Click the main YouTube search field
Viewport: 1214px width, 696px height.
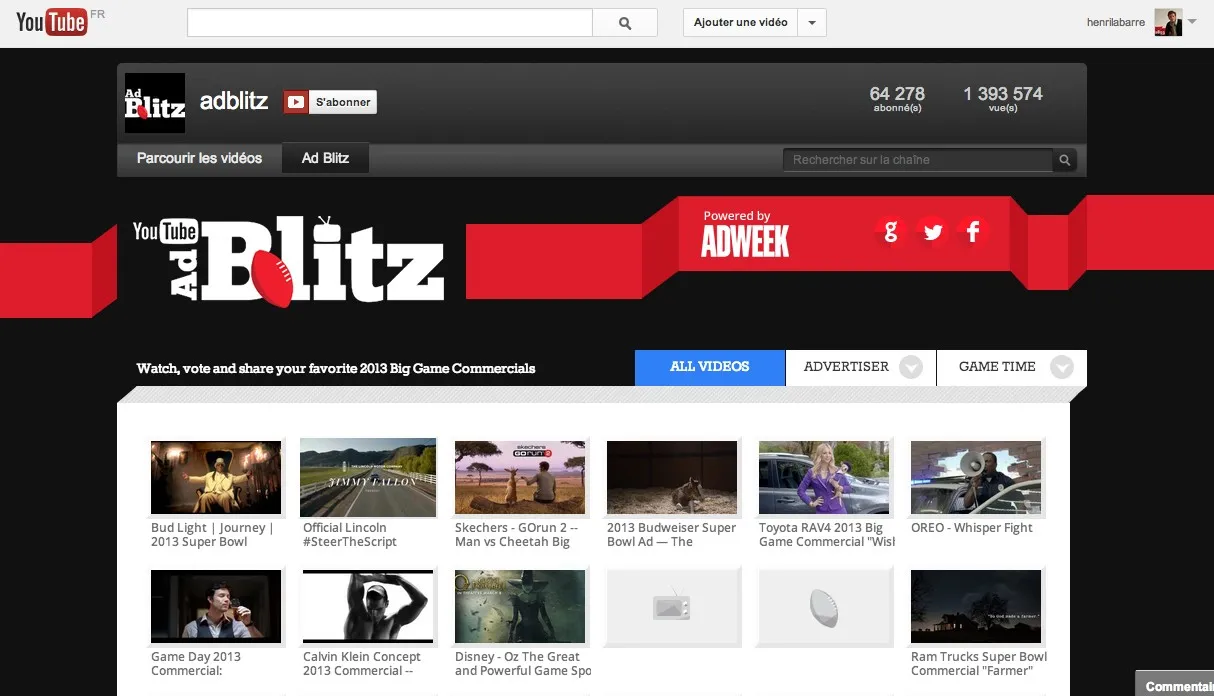[390, 23]
